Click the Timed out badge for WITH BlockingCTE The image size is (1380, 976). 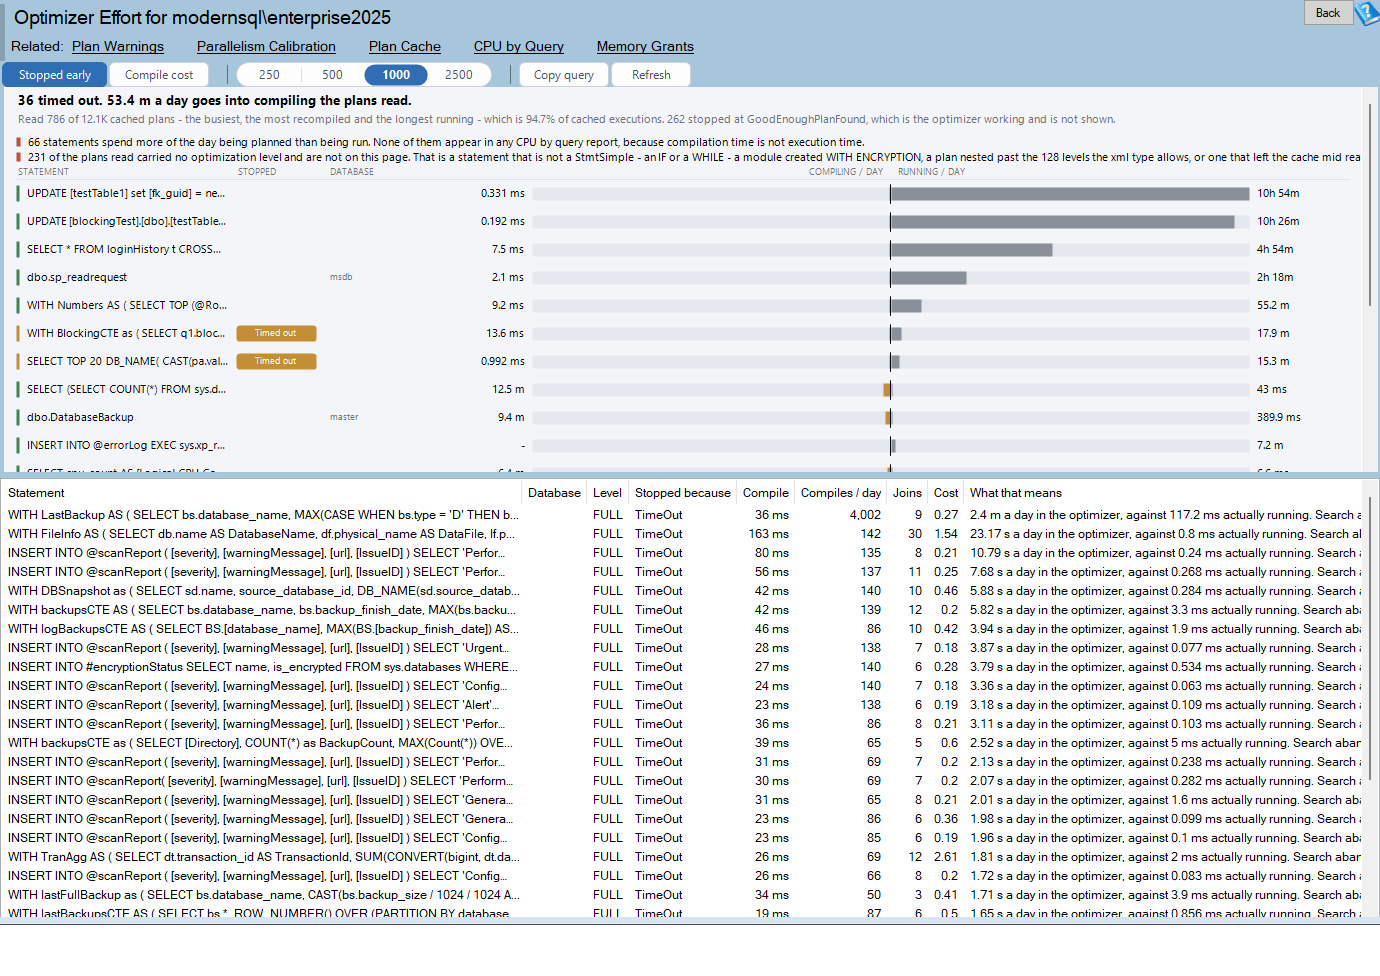tap(276, 333)
